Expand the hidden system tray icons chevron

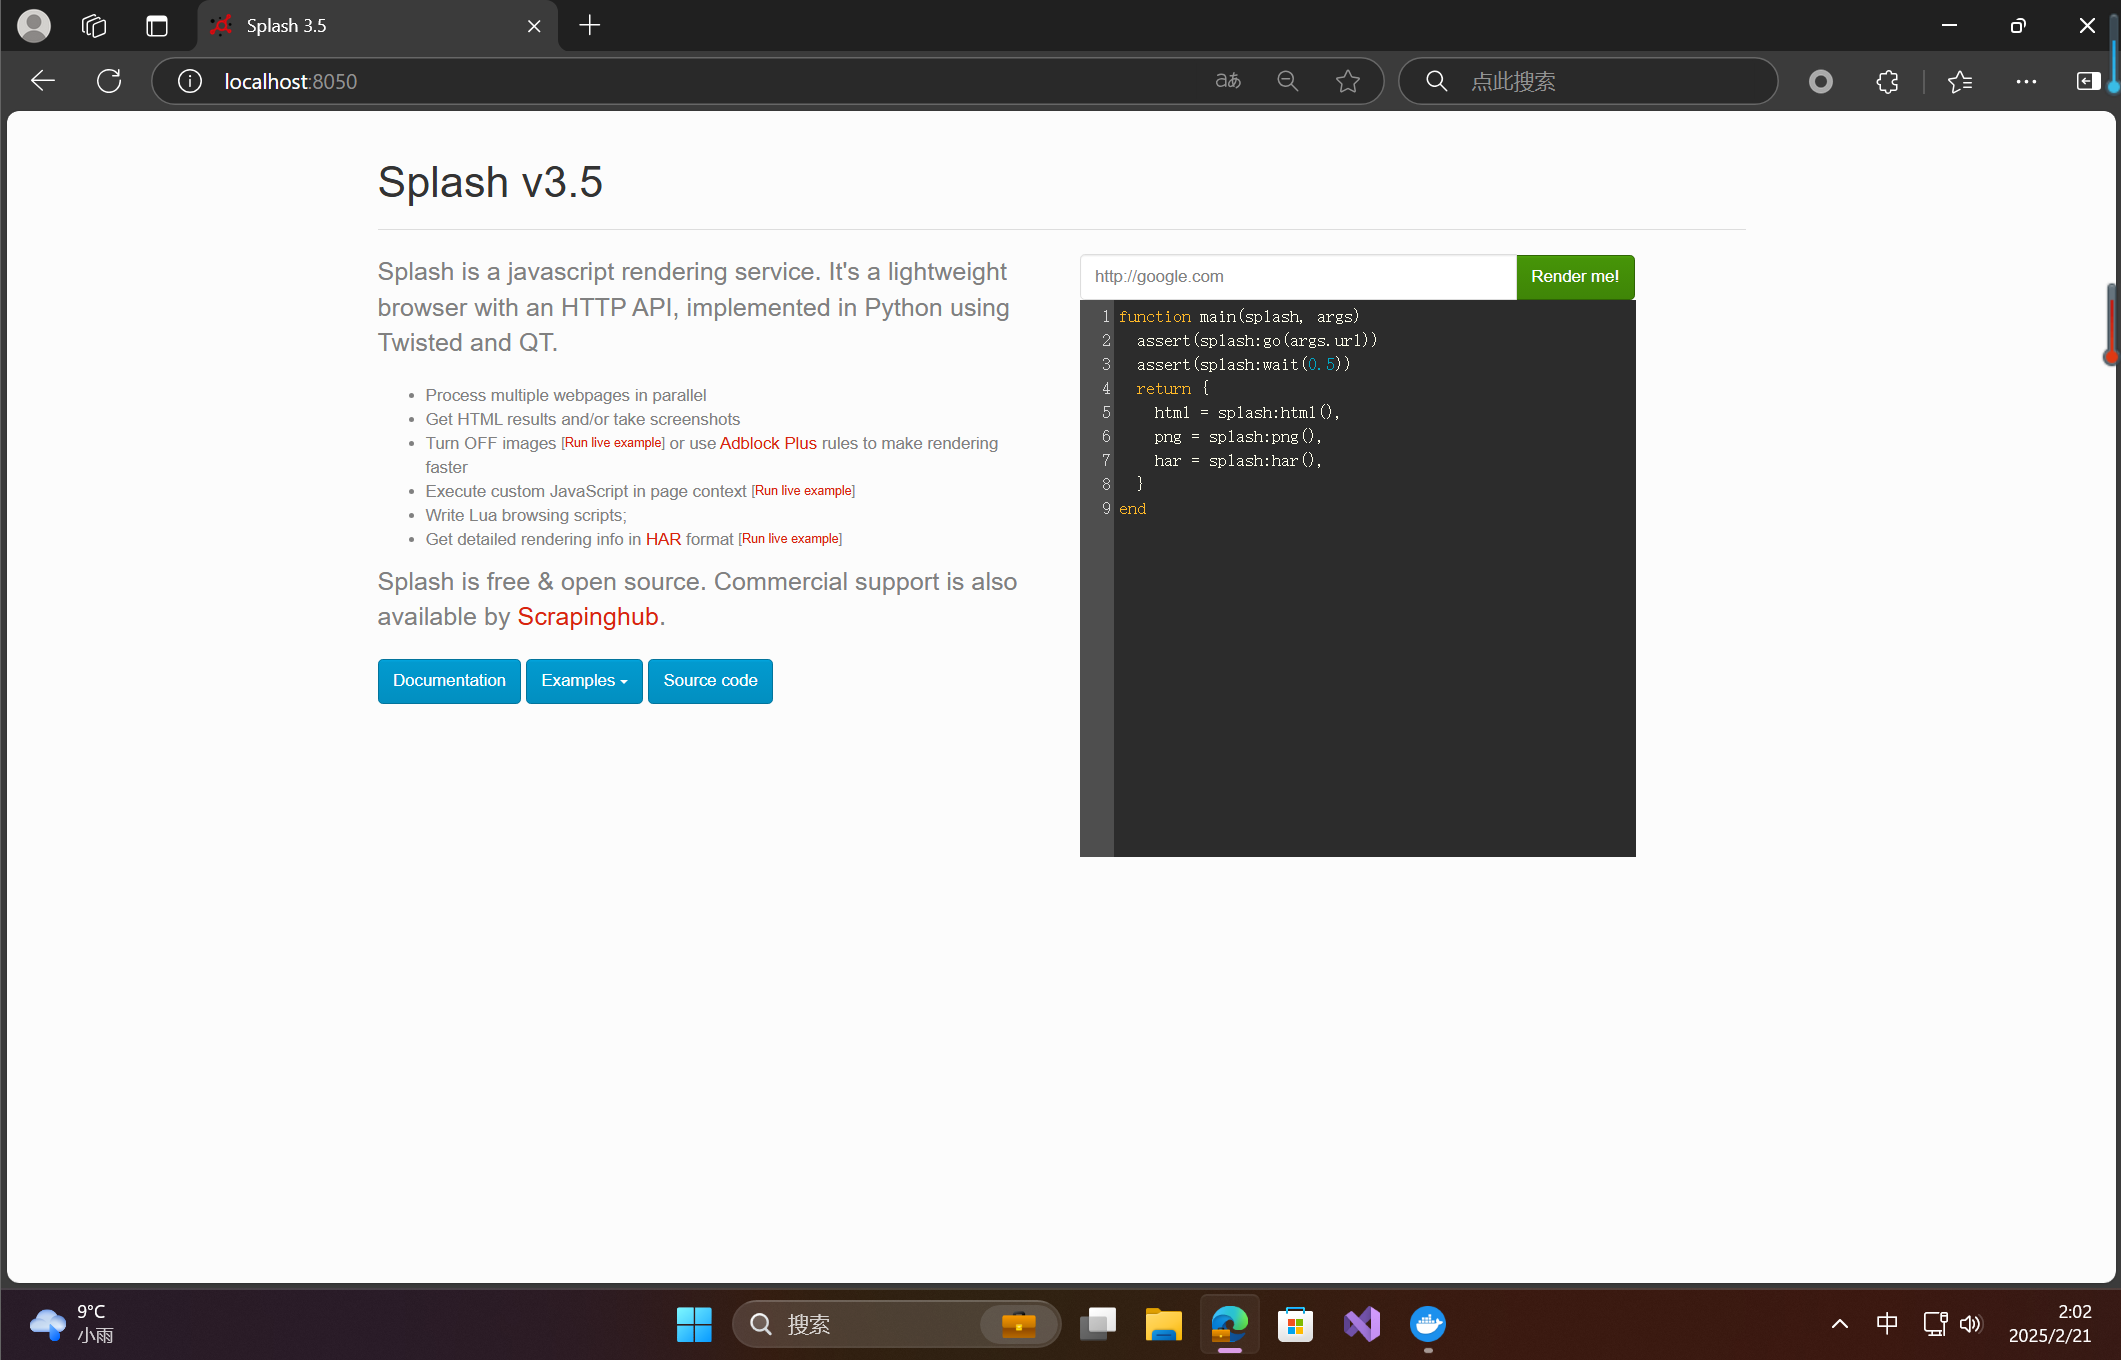pyautogui.click(x=1839, y=1324)
